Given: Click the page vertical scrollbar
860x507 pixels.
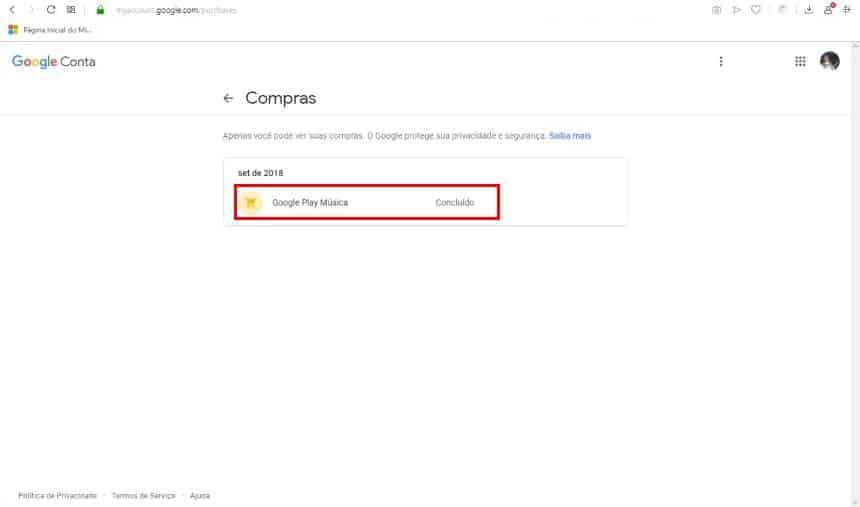Looking at the screenshot, I should tap(856, 274).
